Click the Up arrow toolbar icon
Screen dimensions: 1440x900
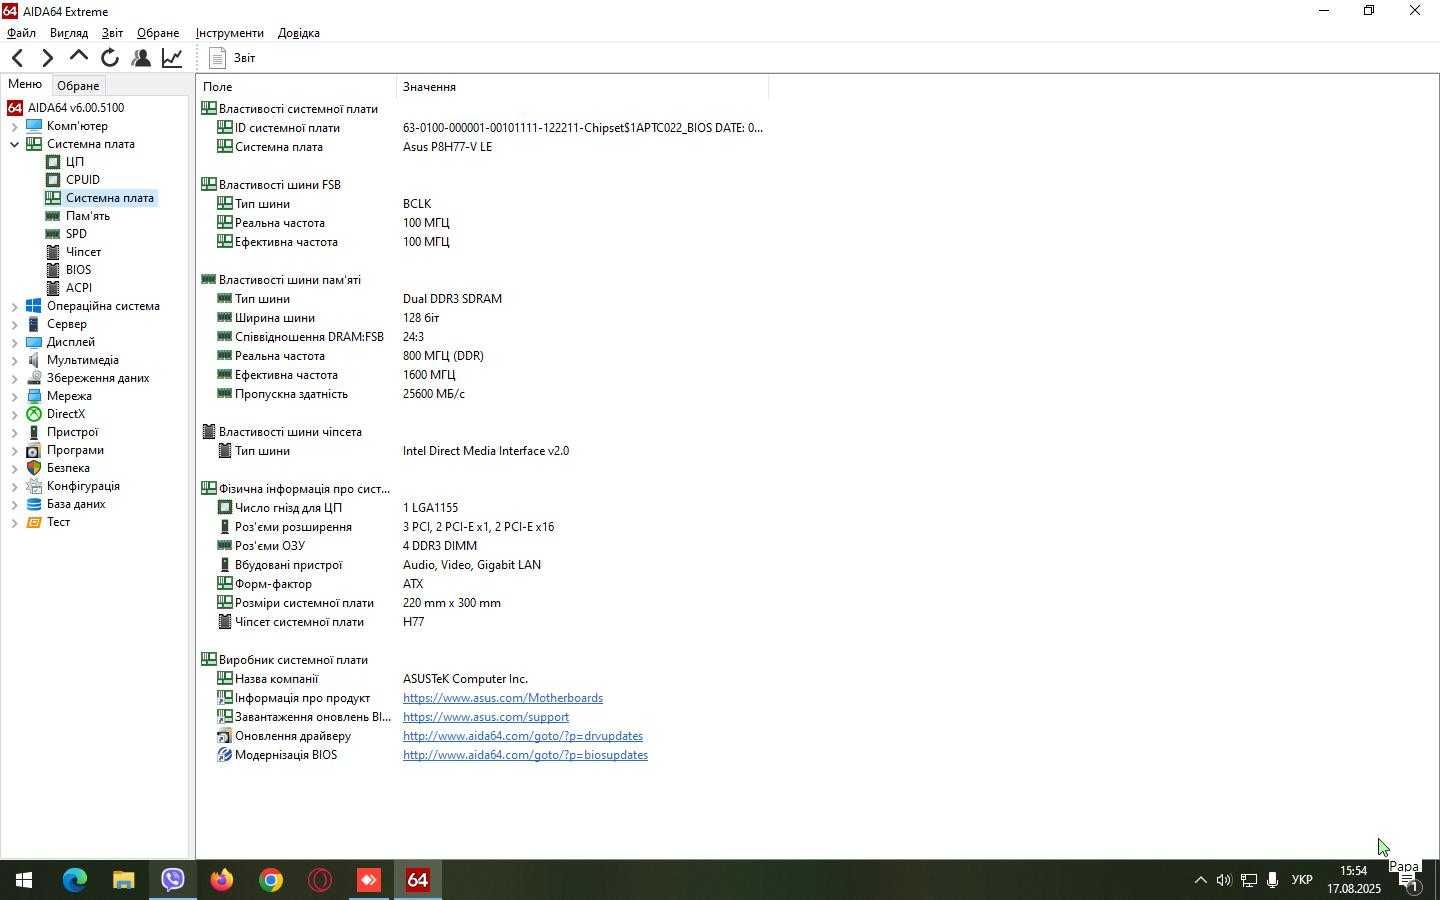click(x=78, y=58)
